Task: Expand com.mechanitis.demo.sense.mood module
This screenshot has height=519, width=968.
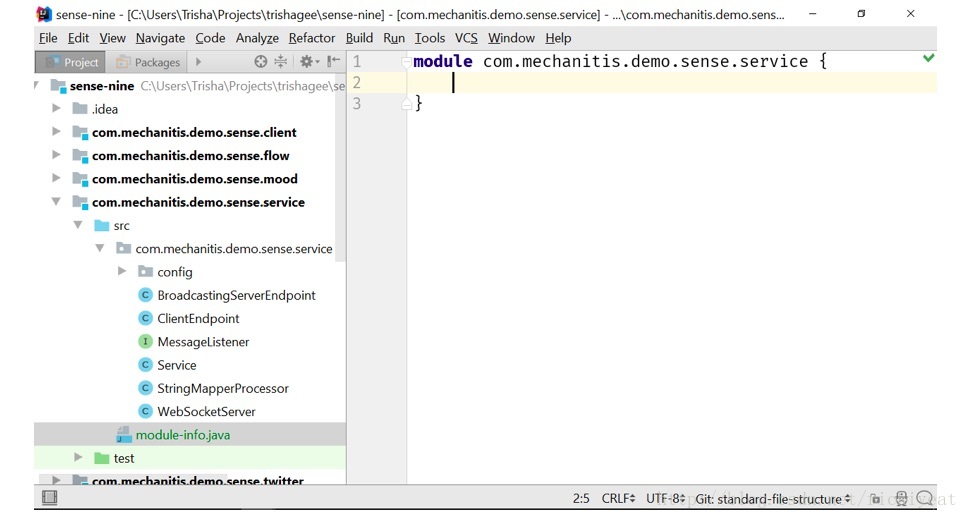Action: [56, 178]
